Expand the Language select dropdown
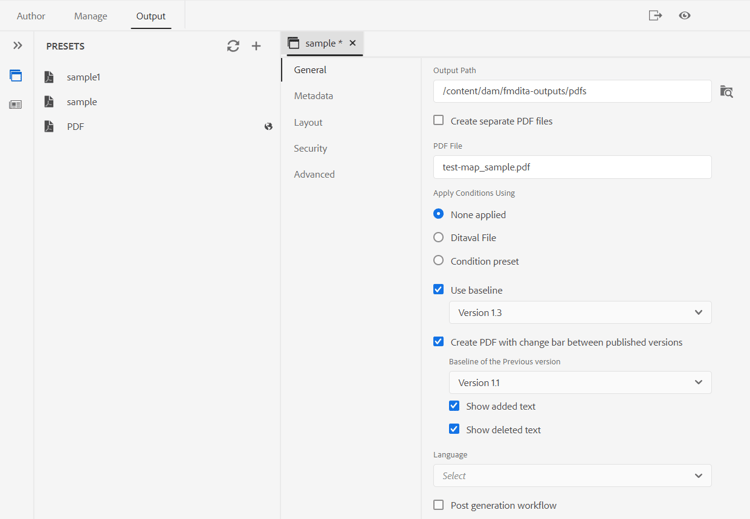 (572, 476)
